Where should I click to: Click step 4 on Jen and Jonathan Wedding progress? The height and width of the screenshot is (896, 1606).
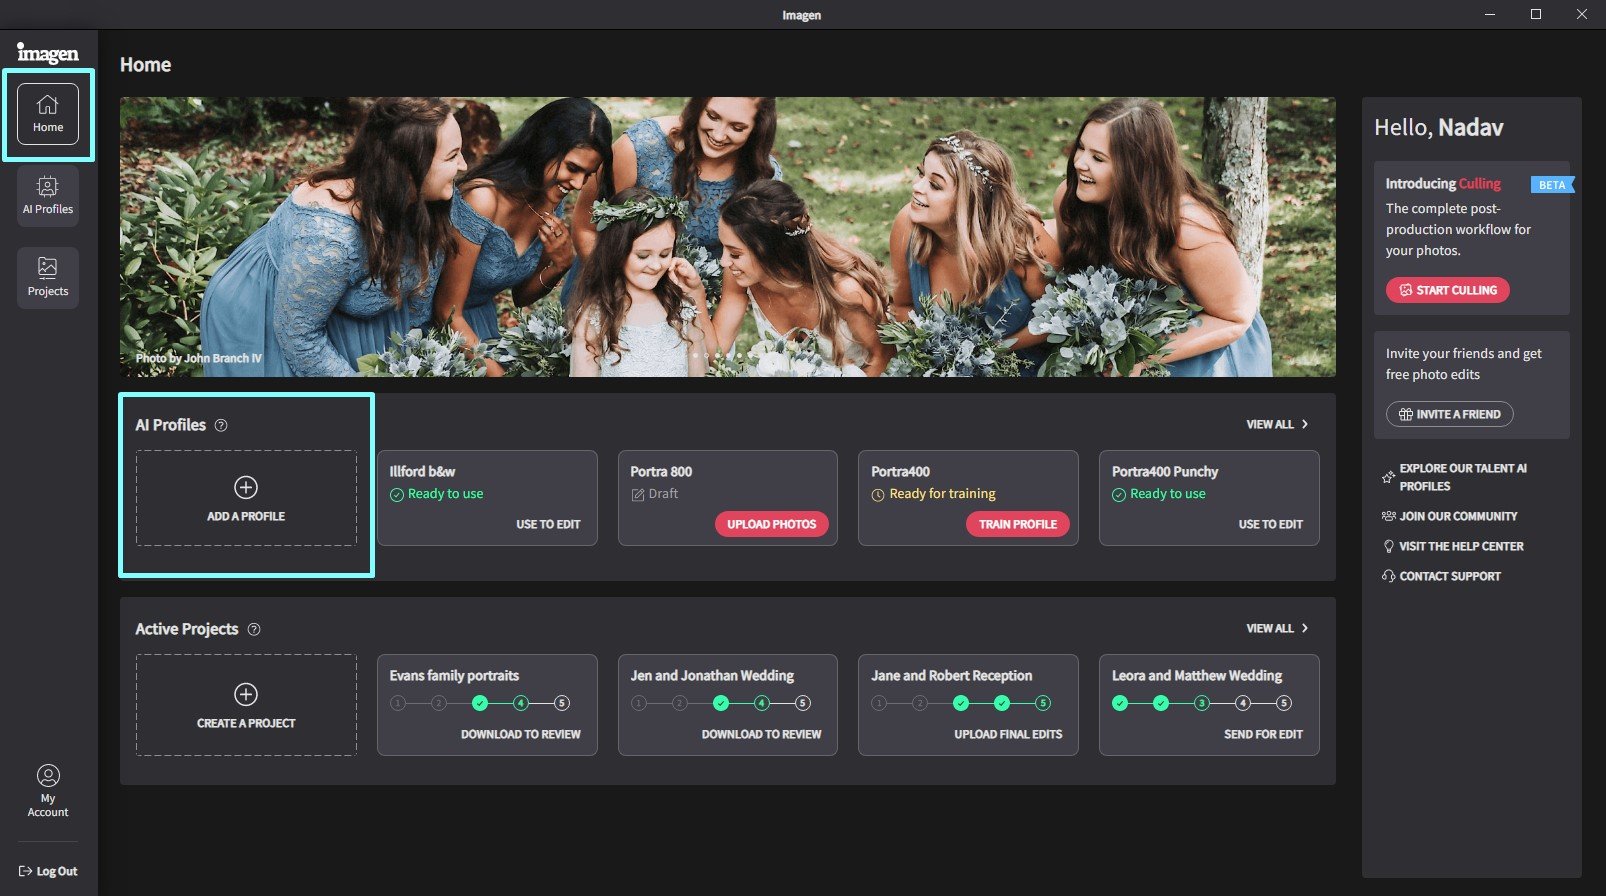[762, 703]
